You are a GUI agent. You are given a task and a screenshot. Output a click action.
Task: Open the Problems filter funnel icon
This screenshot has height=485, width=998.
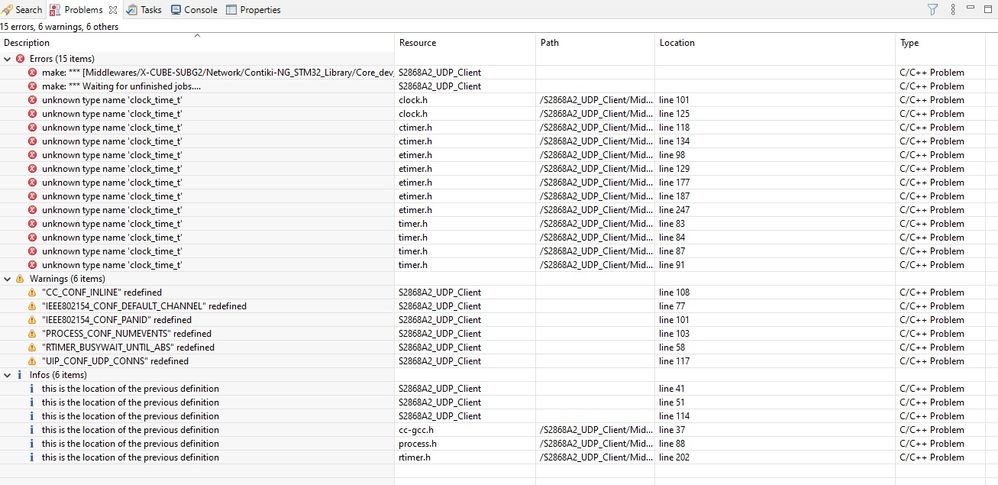(x=932, y=10)
